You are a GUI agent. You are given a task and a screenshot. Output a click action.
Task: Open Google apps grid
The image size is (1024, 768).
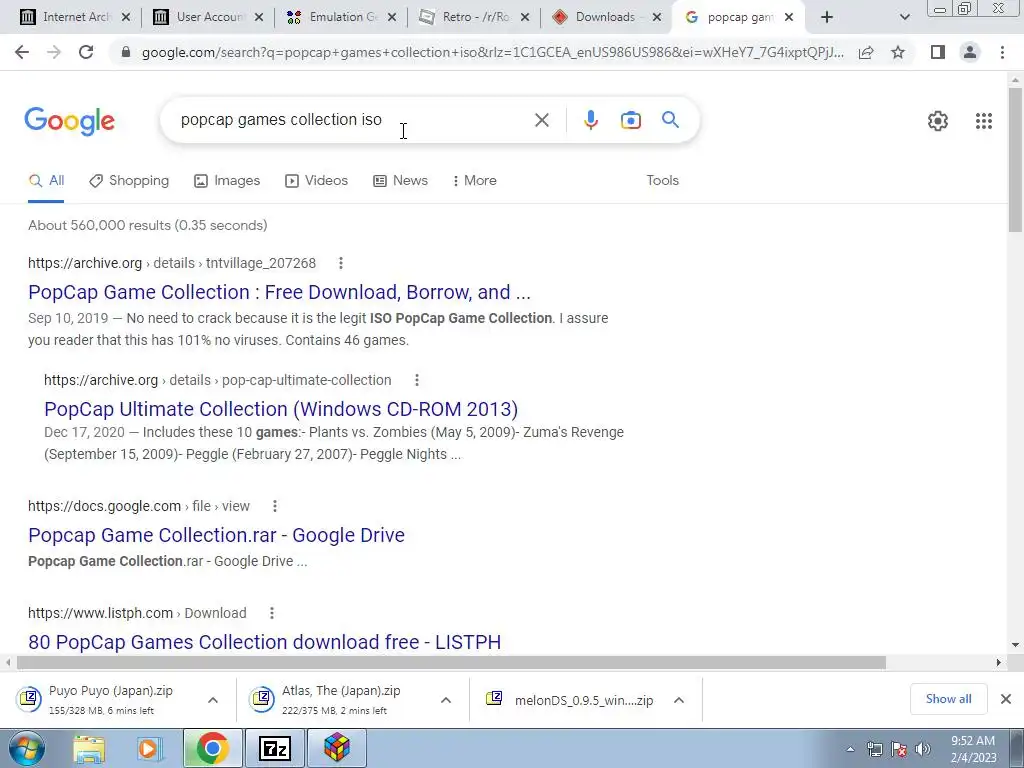984,121
